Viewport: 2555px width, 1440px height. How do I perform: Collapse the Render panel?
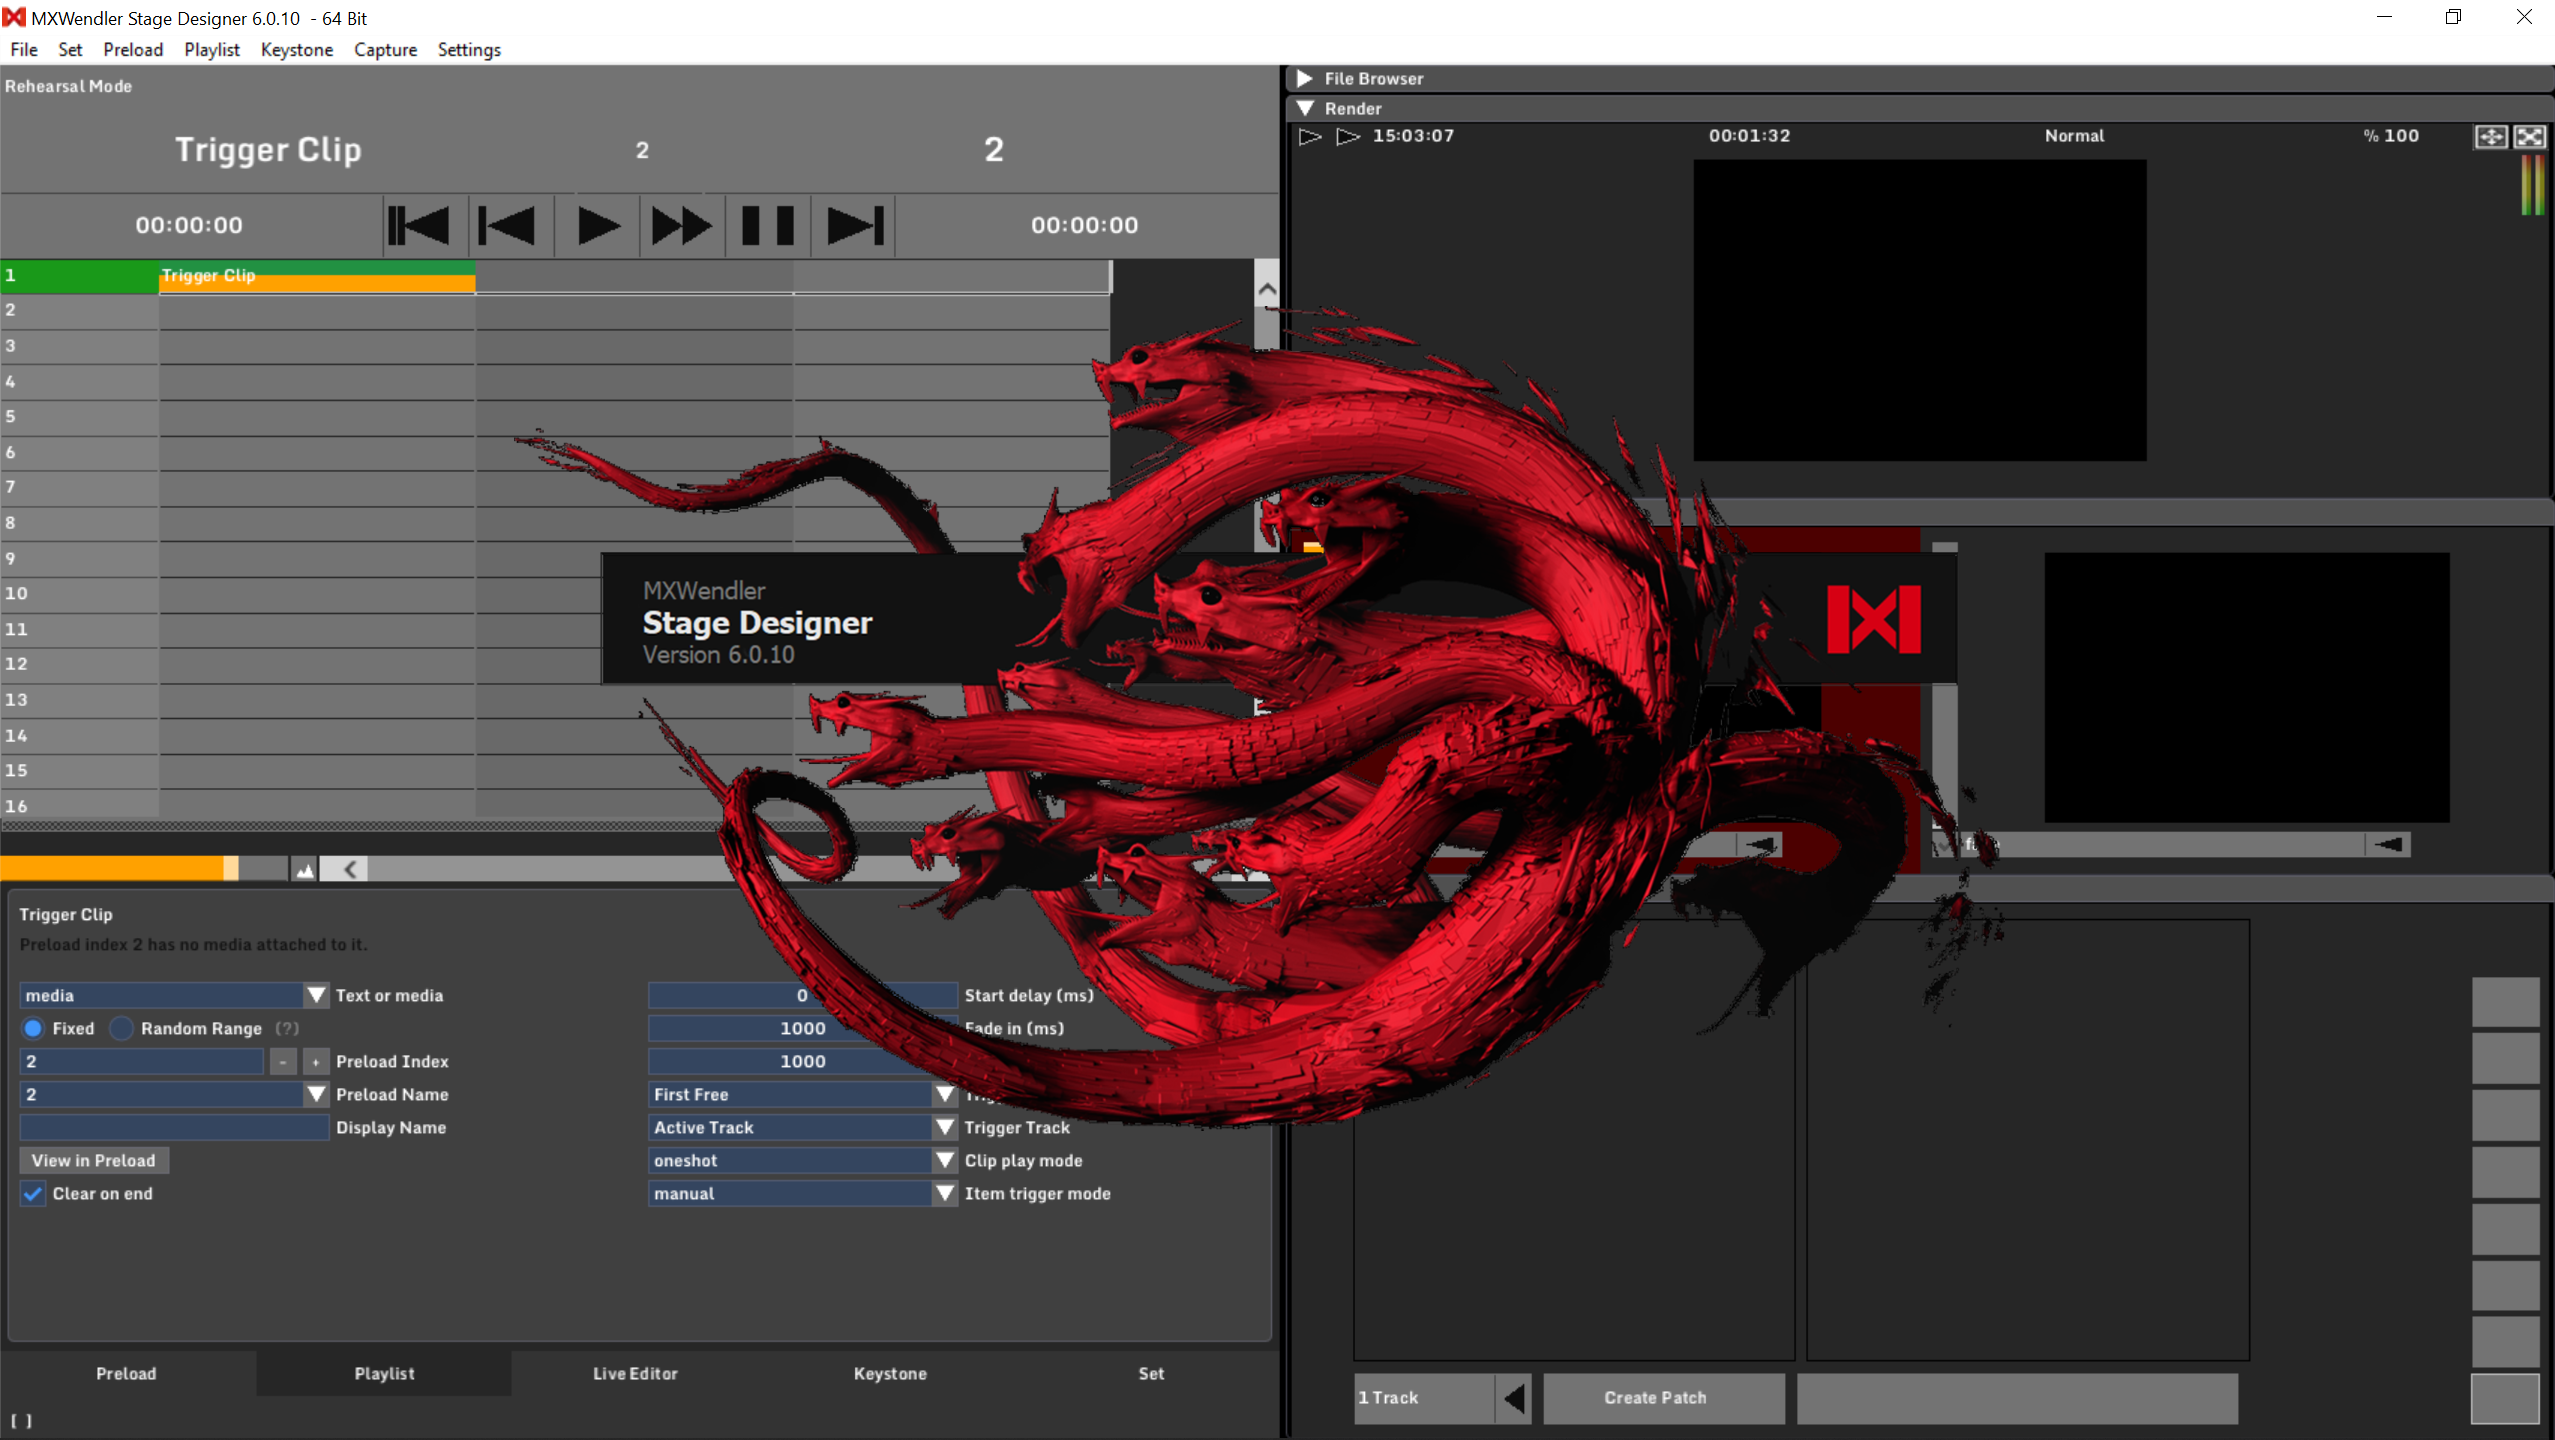(x=1305, y=108)
